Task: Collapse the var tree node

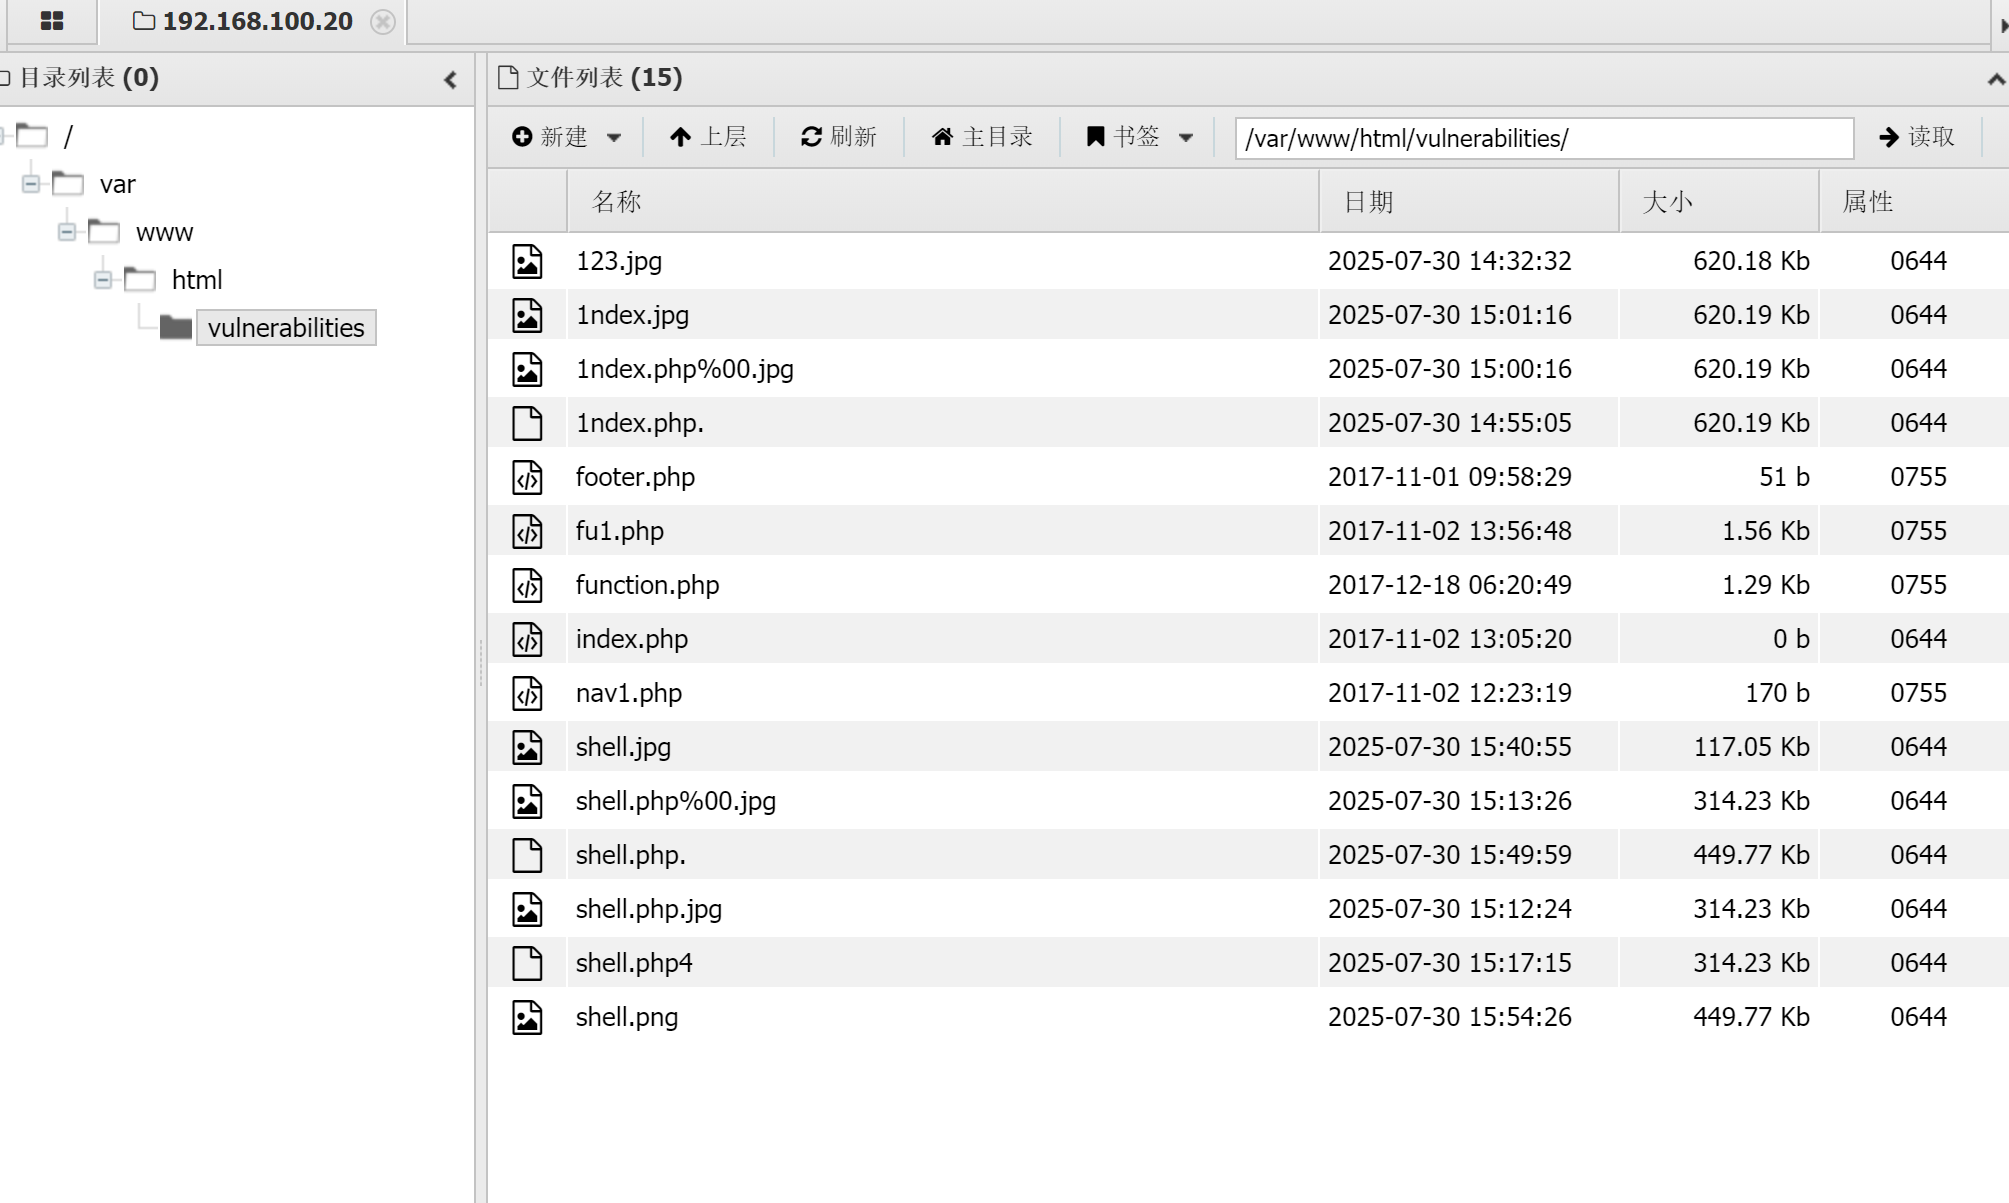Action: tap(31, 184)
